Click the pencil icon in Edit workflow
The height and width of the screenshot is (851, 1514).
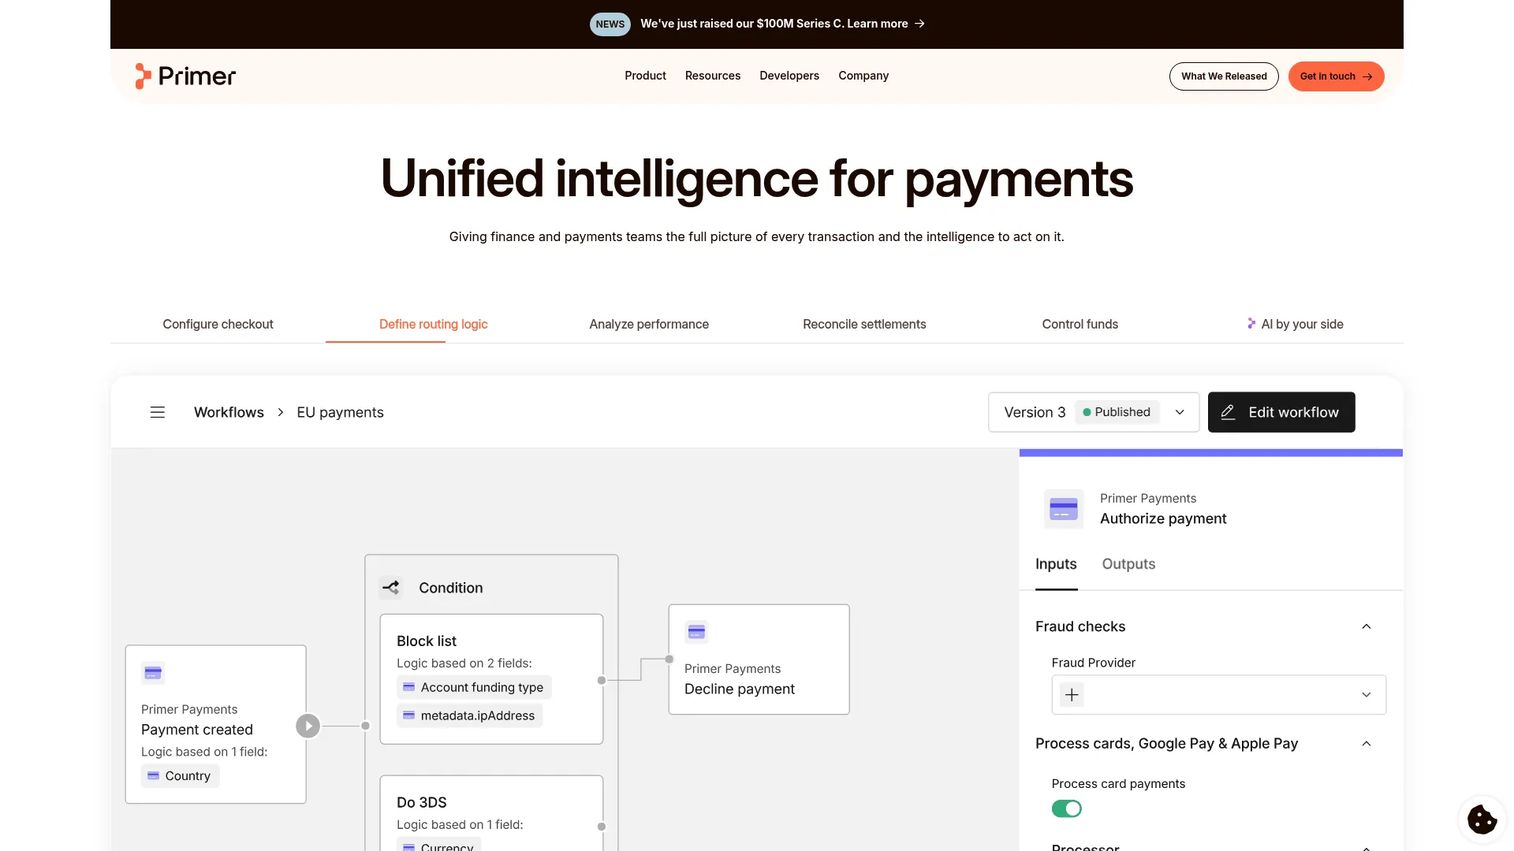[x=1228, y=412]
